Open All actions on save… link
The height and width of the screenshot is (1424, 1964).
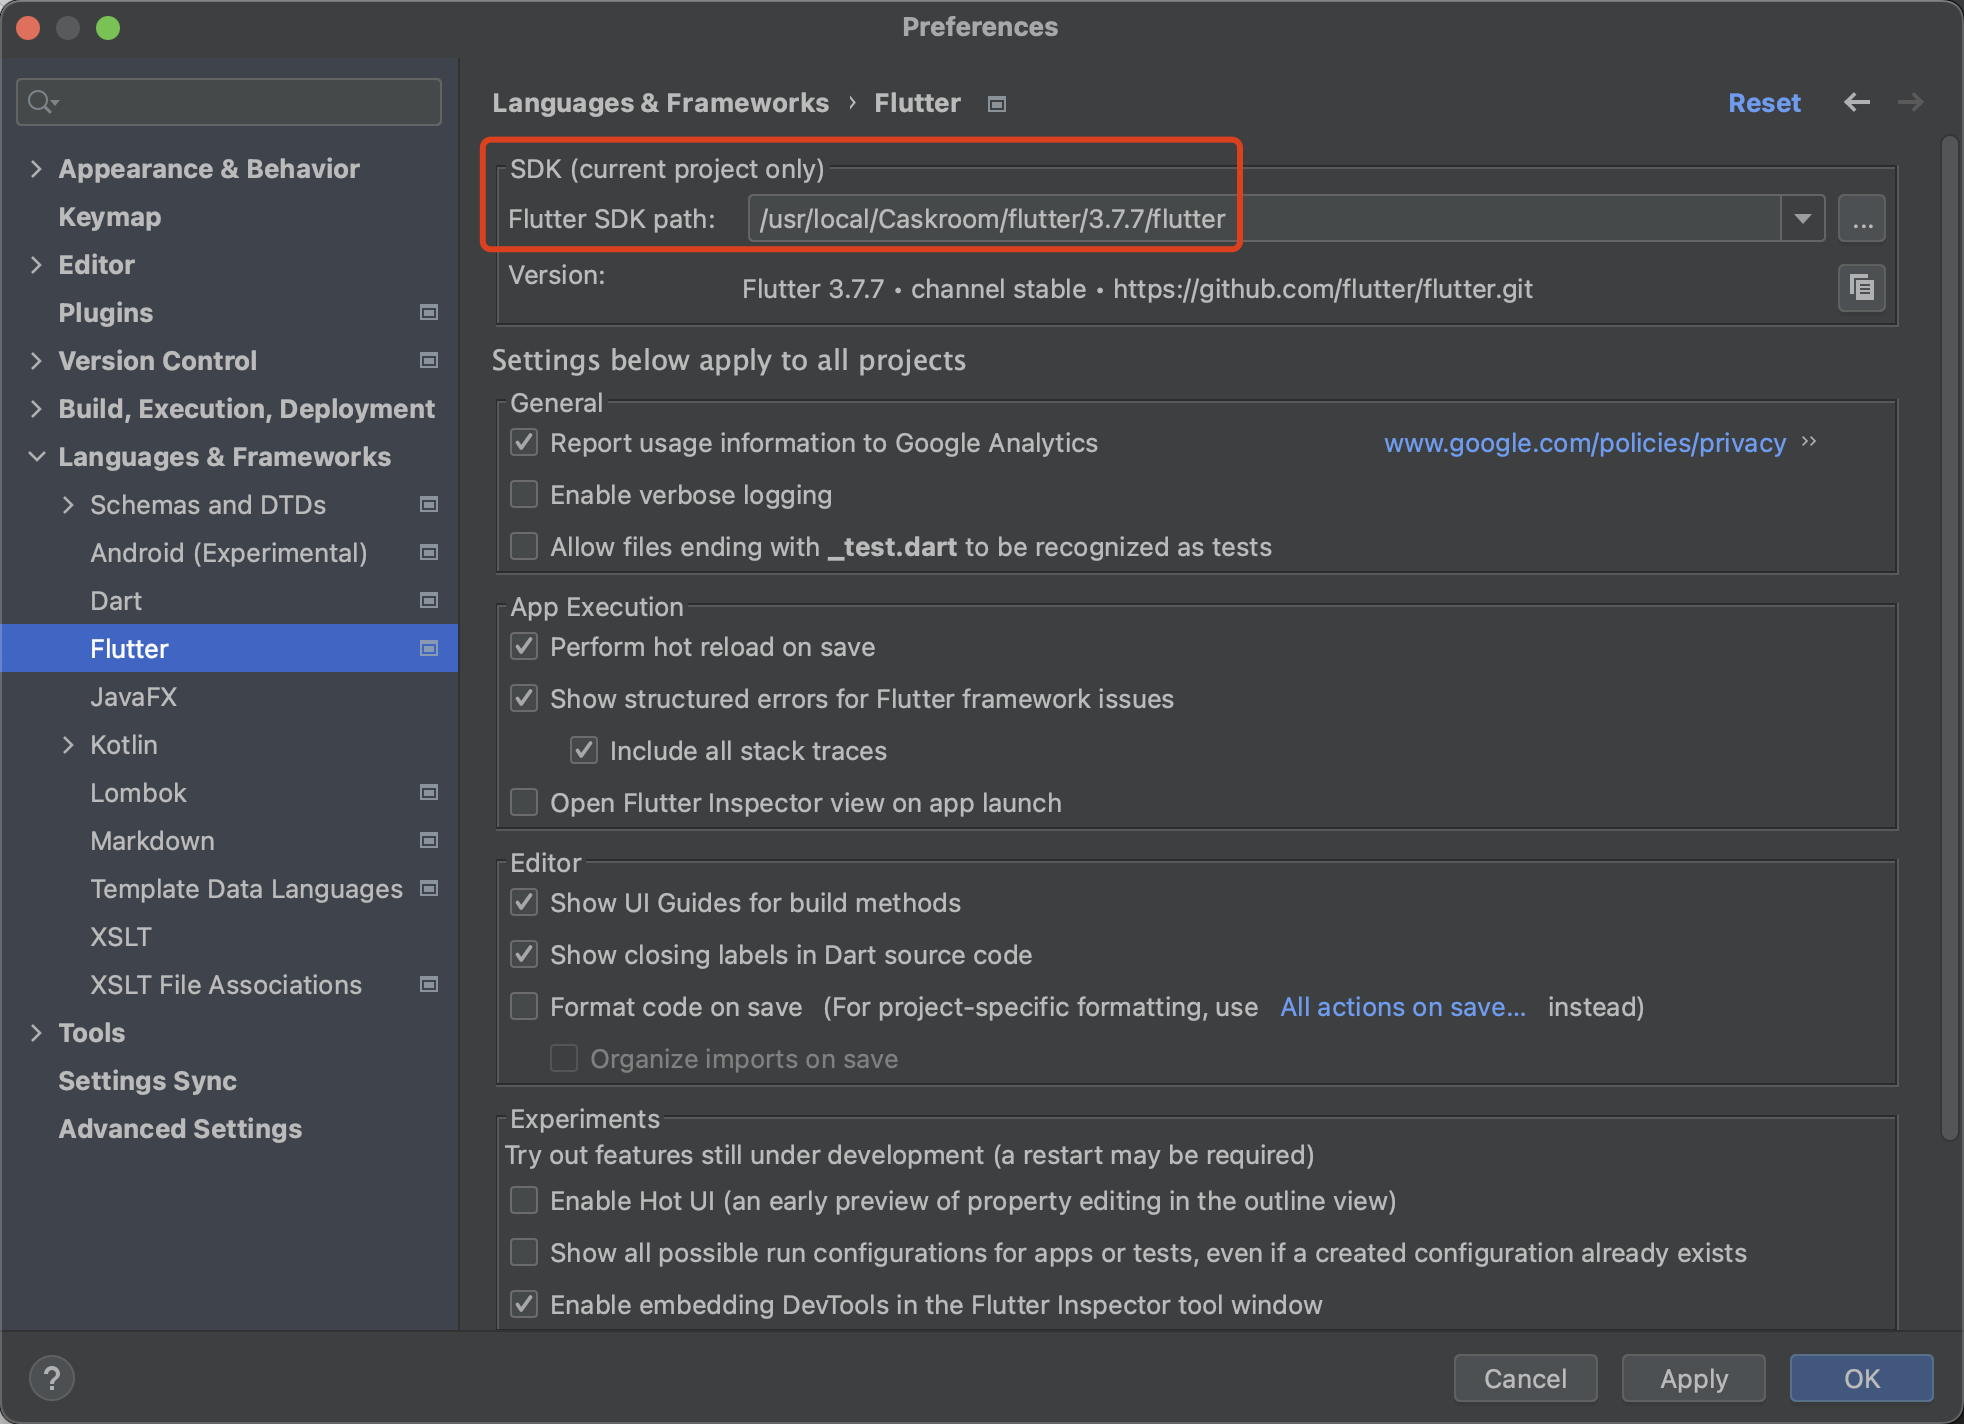(1403, 1007)
